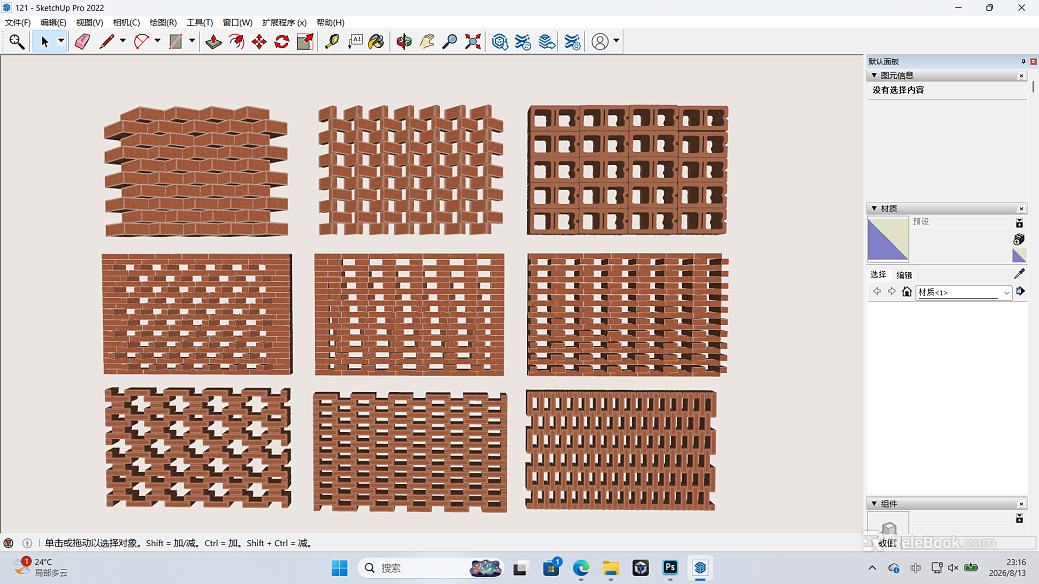Open the Line tool dropdown arrow
The width and height of the screenshot is (1039, 584).
(x=123, y=42)
